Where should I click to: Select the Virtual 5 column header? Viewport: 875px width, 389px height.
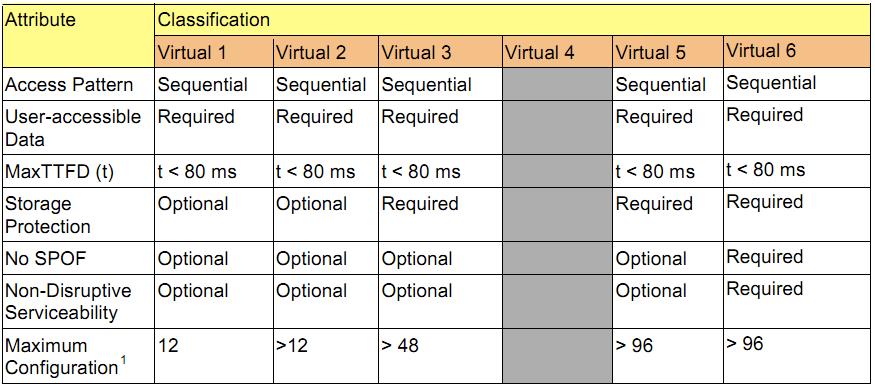pyautogui.click(x=668, y=52)
